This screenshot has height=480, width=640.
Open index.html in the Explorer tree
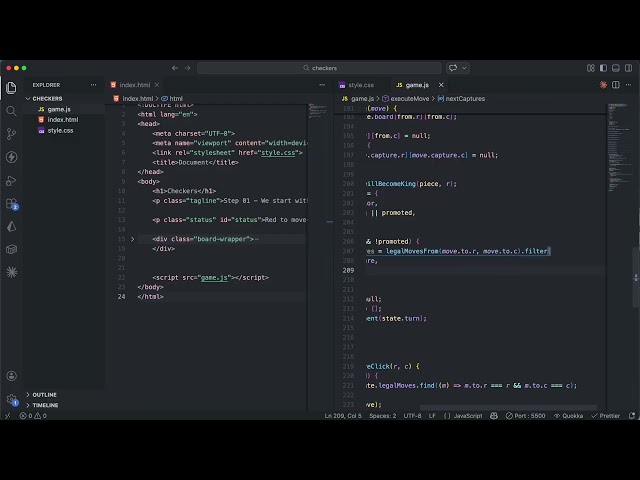[x=64, y=120]
